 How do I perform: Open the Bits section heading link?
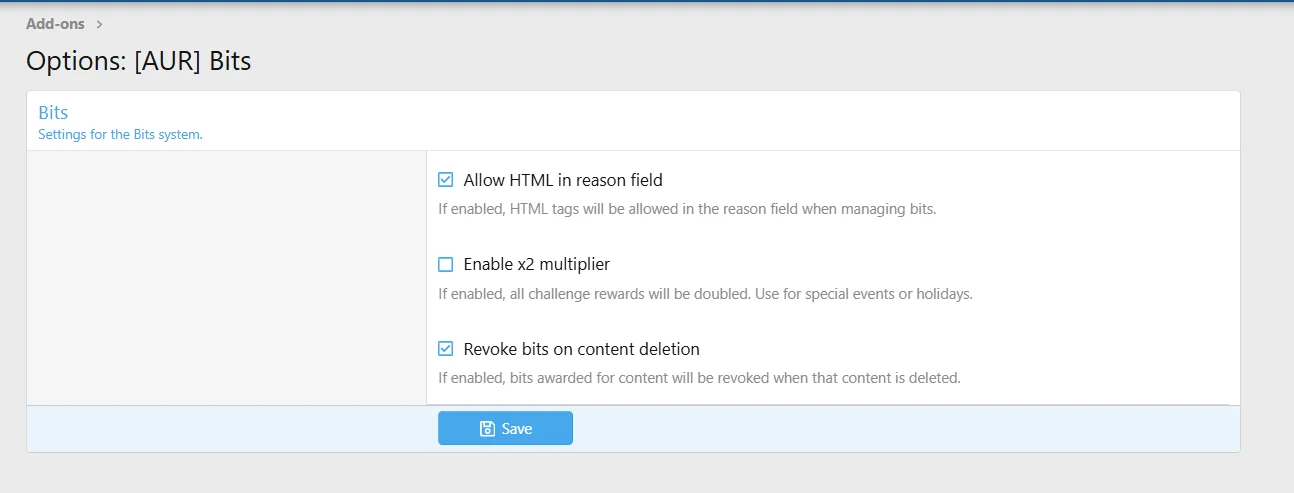point(53,113)
